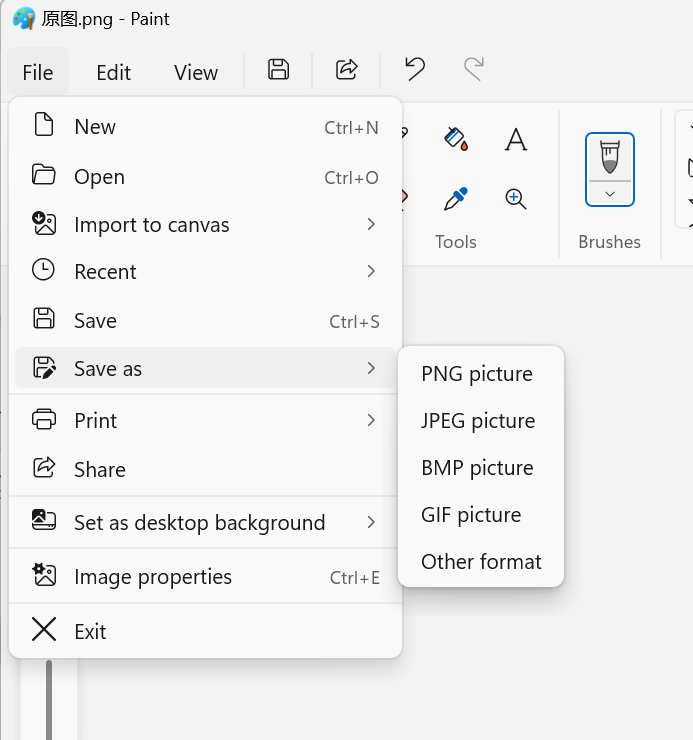This screenshot has width=693, height=740.
Task: Click the Share icon in top toolbar
Action: click(346, 69)
